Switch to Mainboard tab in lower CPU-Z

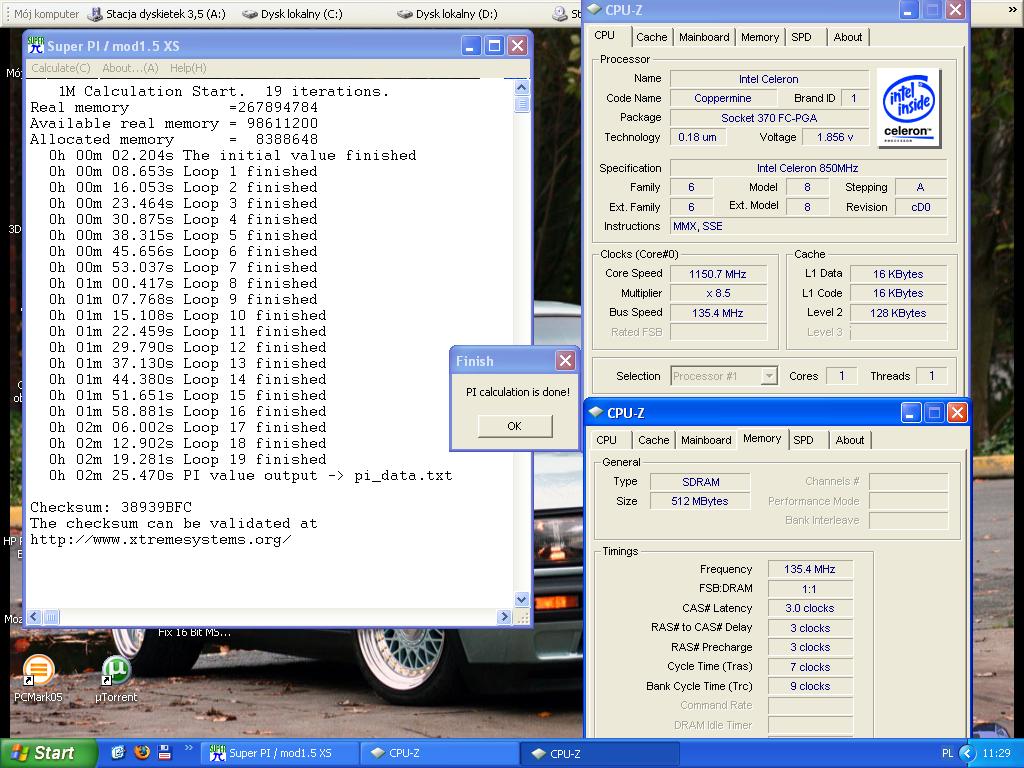[706, 440]
